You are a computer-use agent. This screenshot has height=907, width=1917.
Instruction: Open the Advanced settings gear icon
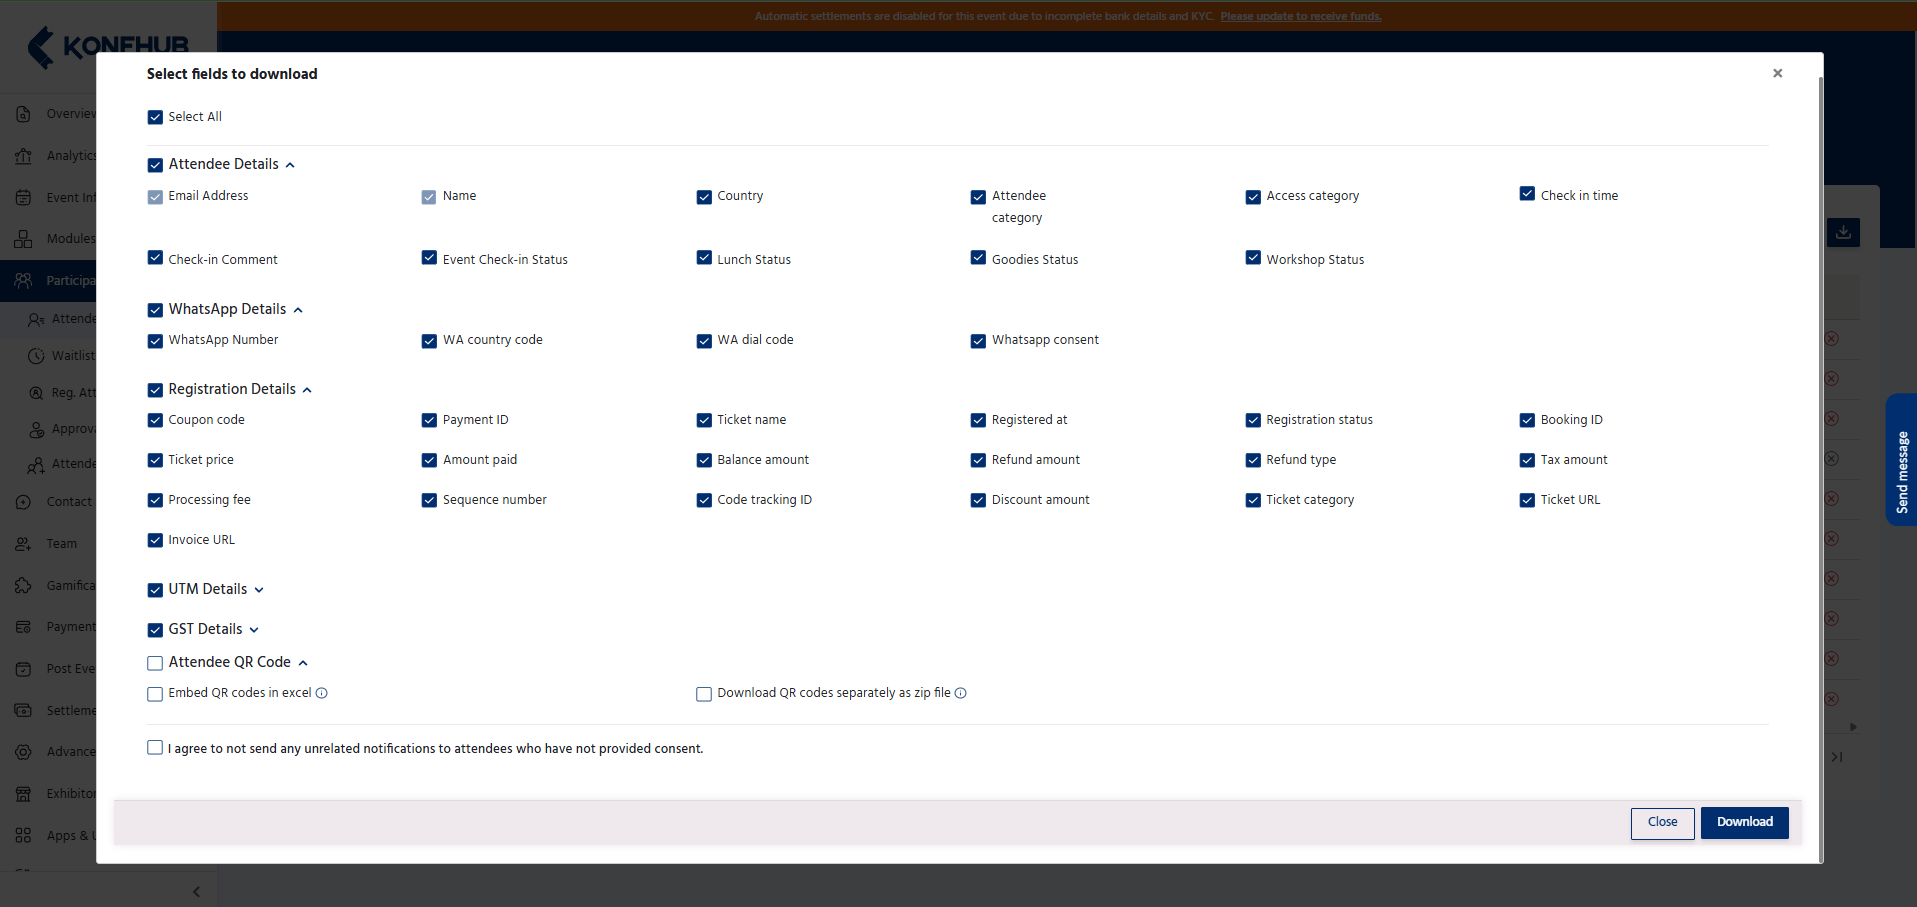click(24, 752)
